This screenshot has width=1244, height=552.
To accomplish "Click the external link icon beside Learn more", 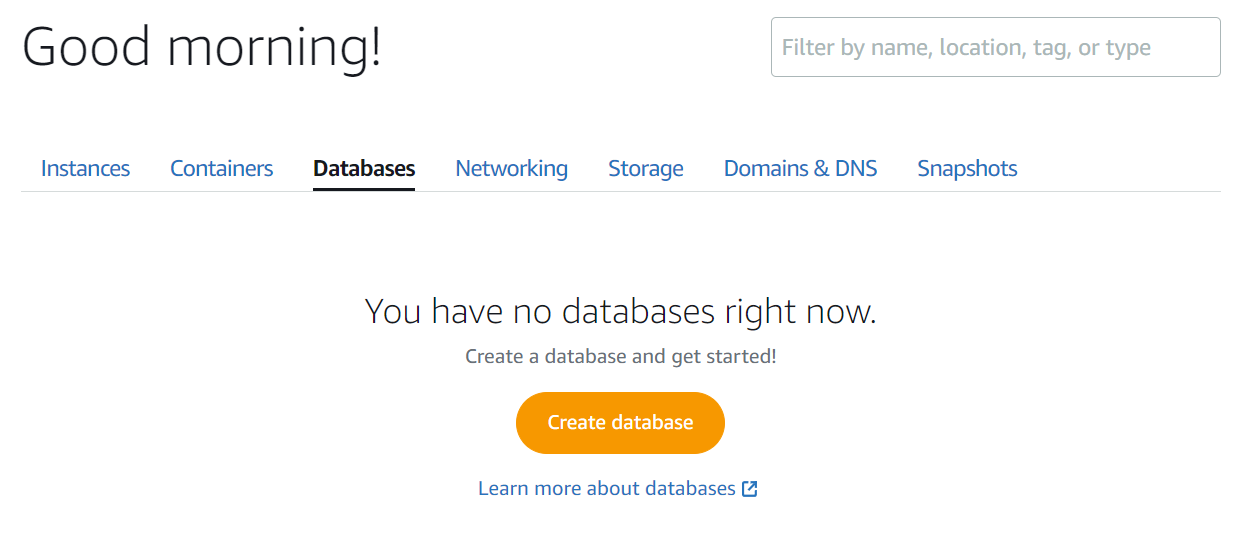I will click(x=749, y=489).
